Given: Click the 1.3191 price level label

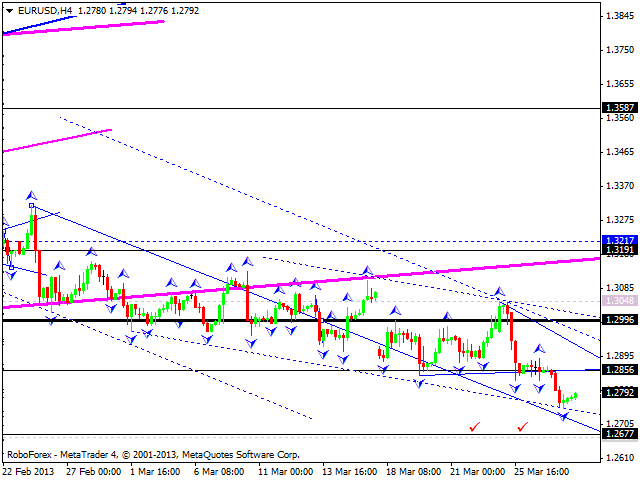Looking at the screenshot, I should click(x=619, y=250).
